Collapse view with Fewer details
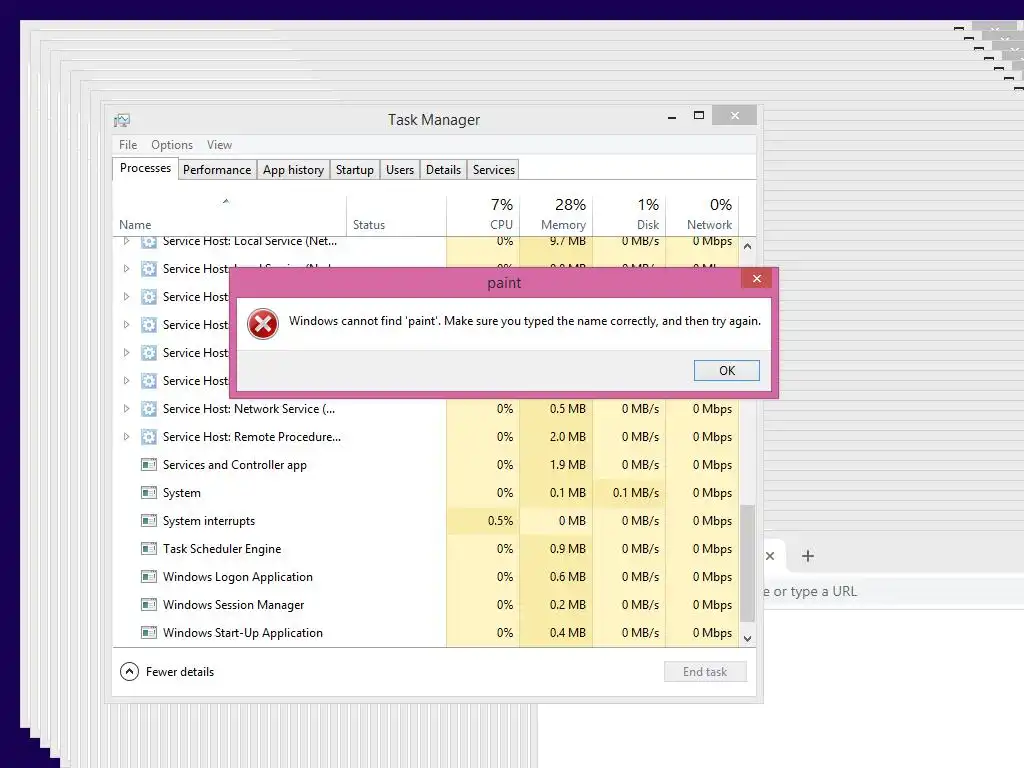The height and width of the screenshot is (768, 1024). (x=167, y=672)
